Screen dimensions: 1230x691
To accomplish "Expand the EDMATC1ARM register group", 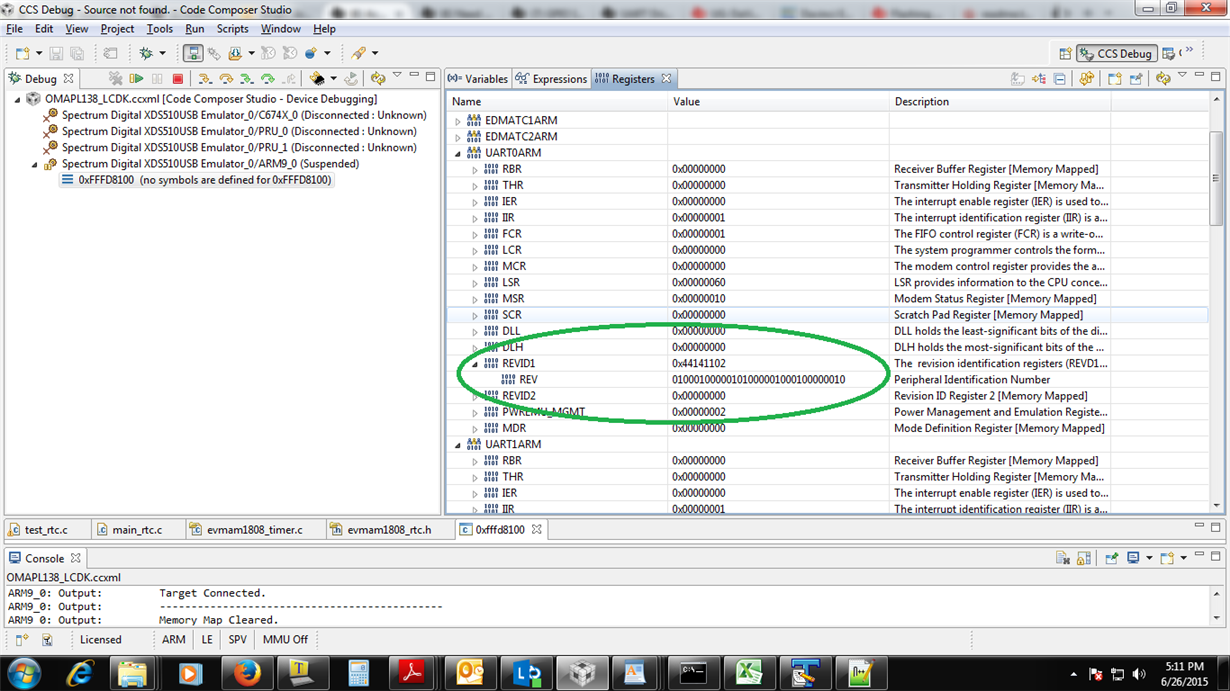I will point(458,121).
